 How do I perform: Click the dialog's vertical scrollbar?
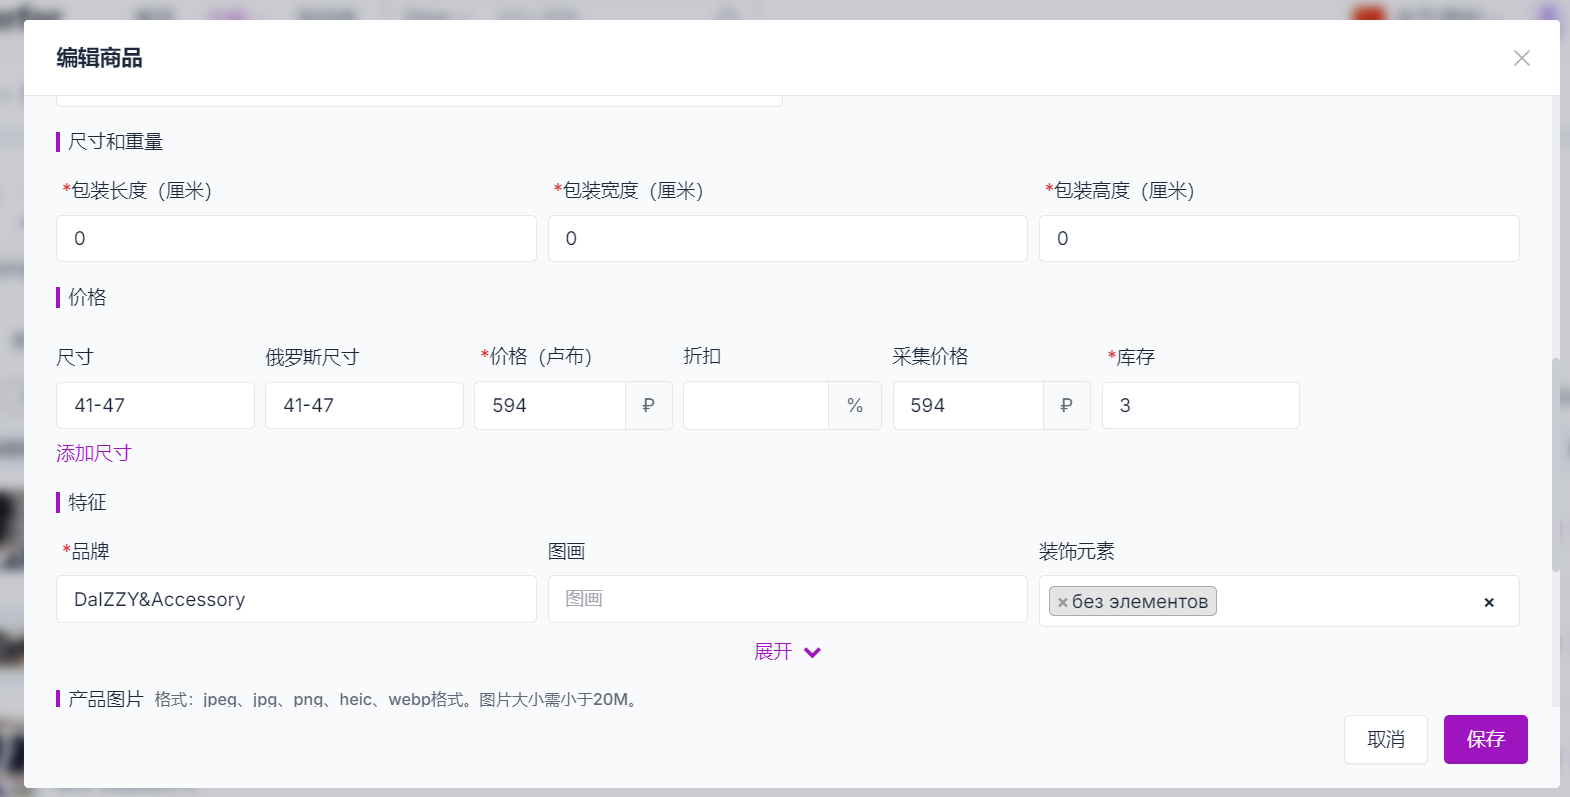[x=1554, y=465]
